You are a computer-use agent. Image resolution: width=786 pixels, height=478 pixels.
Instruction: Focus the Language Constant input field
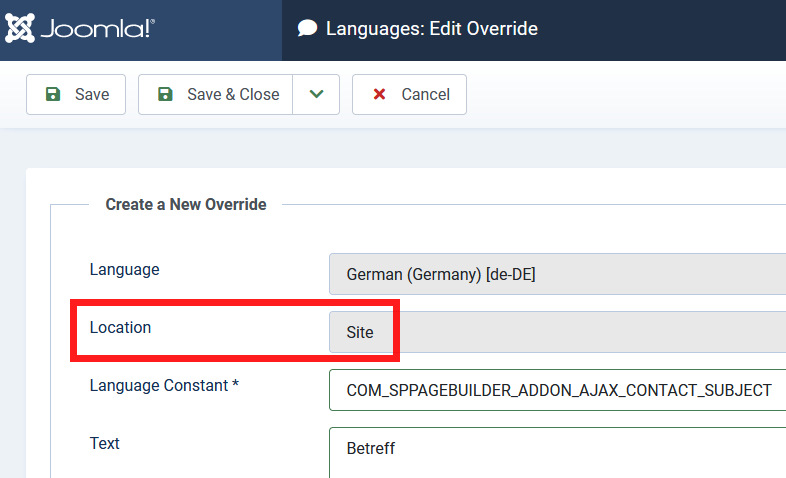557,390
